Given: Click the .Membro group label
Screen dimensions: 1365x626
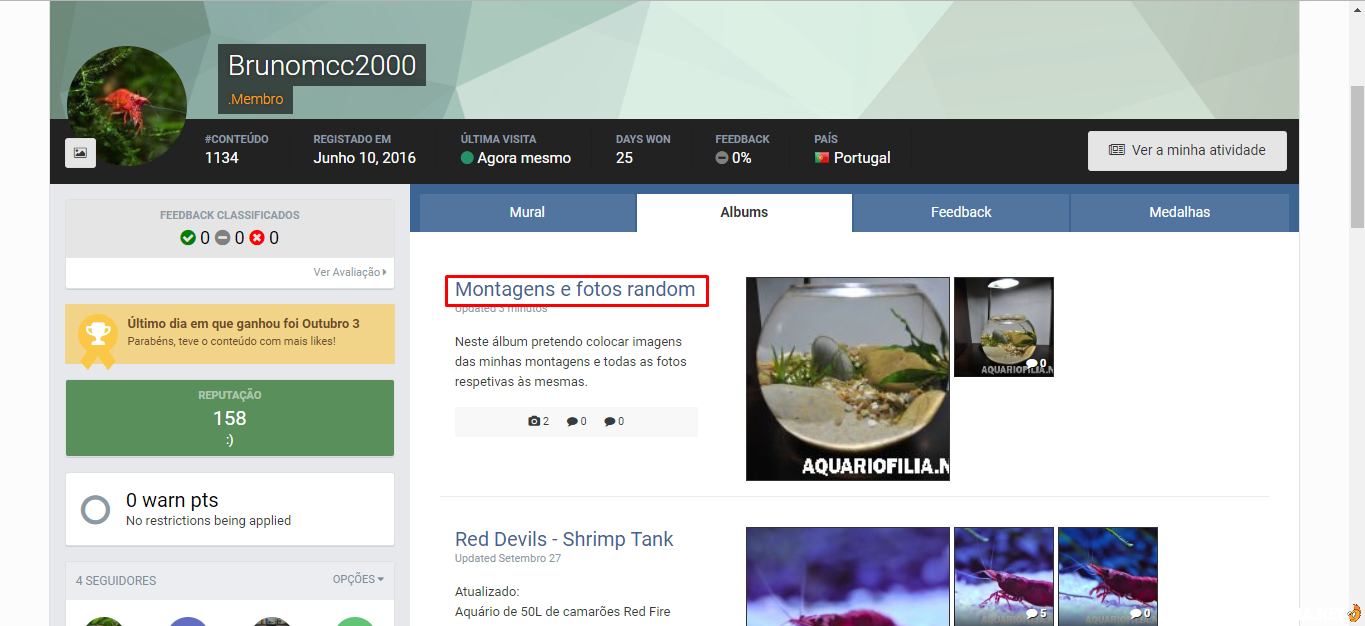Looking at the screenshot, I should pyautogui.click(x=256, y=99).
